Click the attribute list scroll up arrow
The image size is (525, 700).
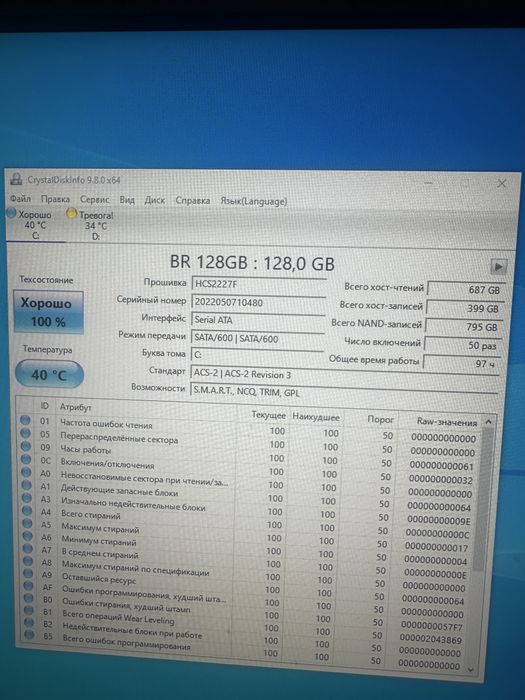(x=488, y=422)
